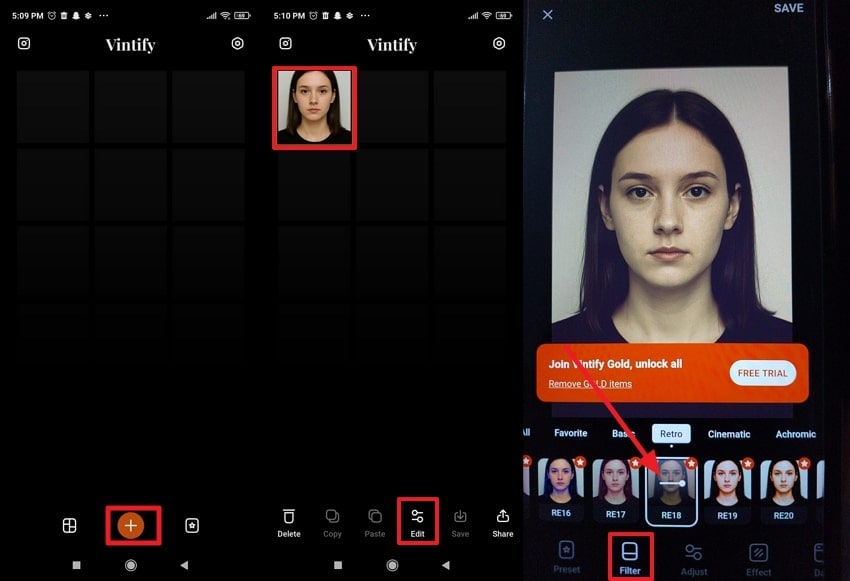Close the editor with the X icon
The height and width of the screenshot is (581, 850).
pos(548,15)
